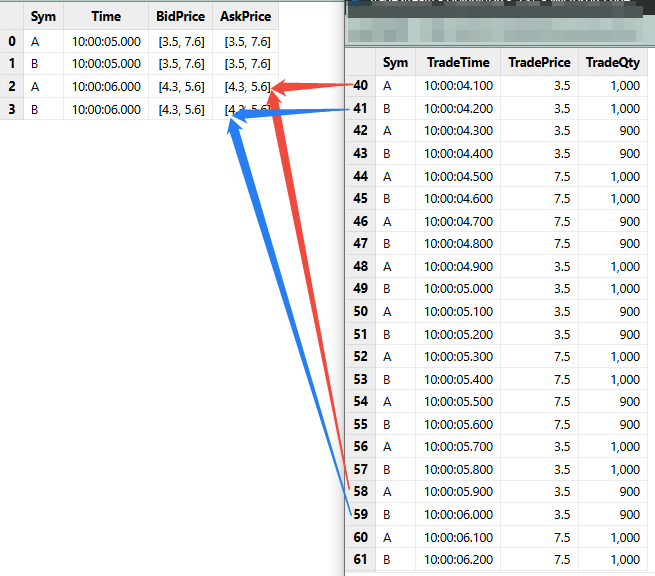Click the Sym header in the trades table
This screenshot has height=576, width=655.
[x=396, y=62]
